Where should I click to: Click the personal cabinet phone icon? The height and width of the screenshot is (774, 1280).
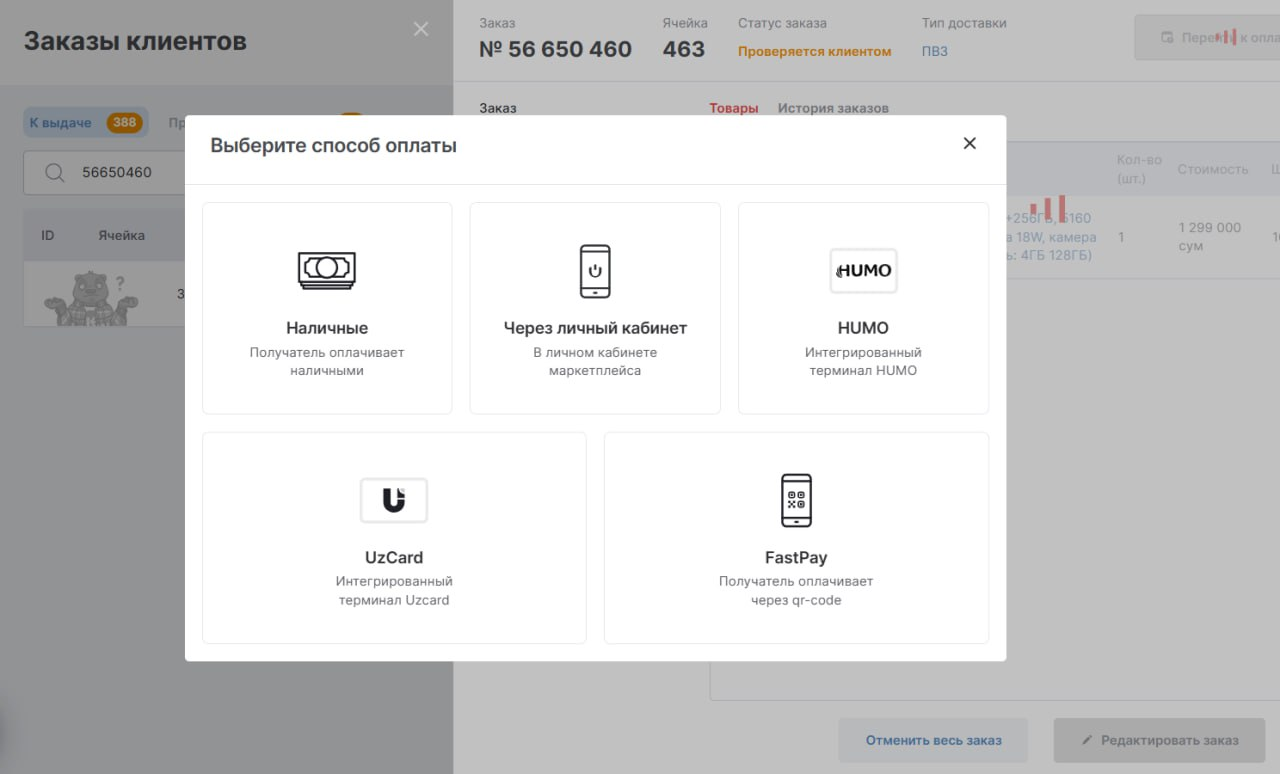point(595,271)
